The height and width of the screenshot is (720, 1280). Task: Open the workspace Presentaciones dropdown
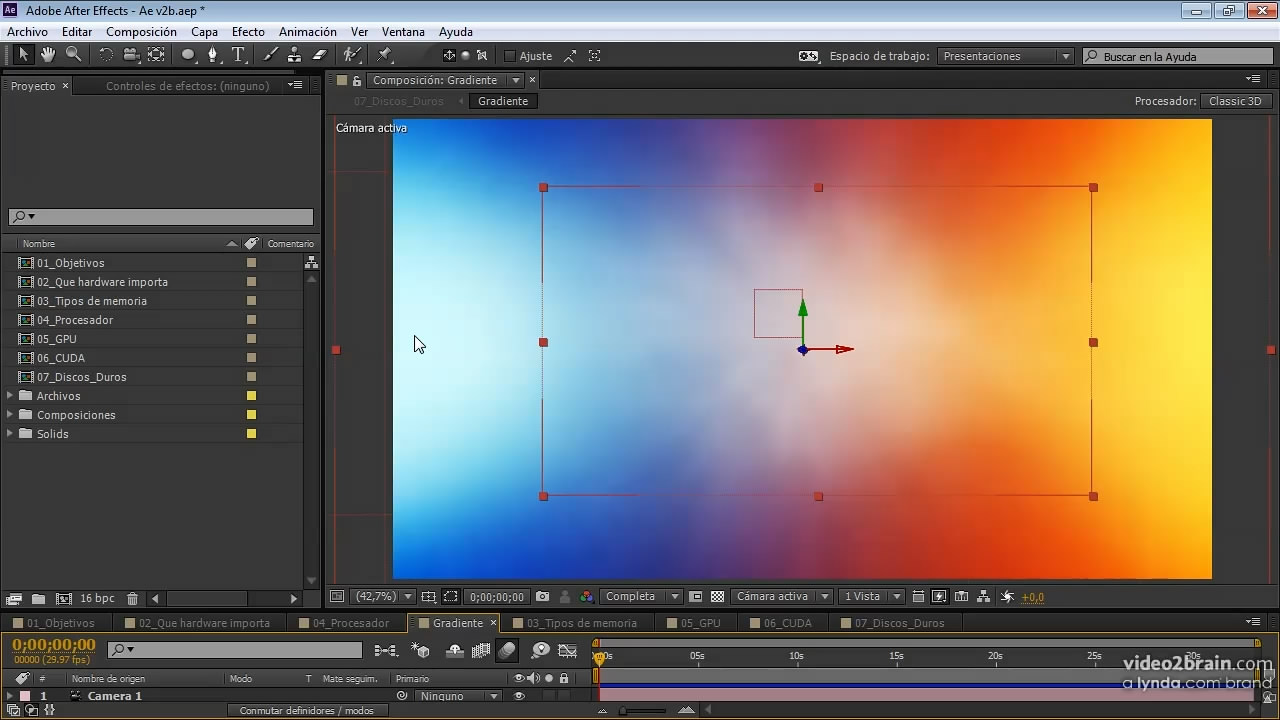(1006, 57)
